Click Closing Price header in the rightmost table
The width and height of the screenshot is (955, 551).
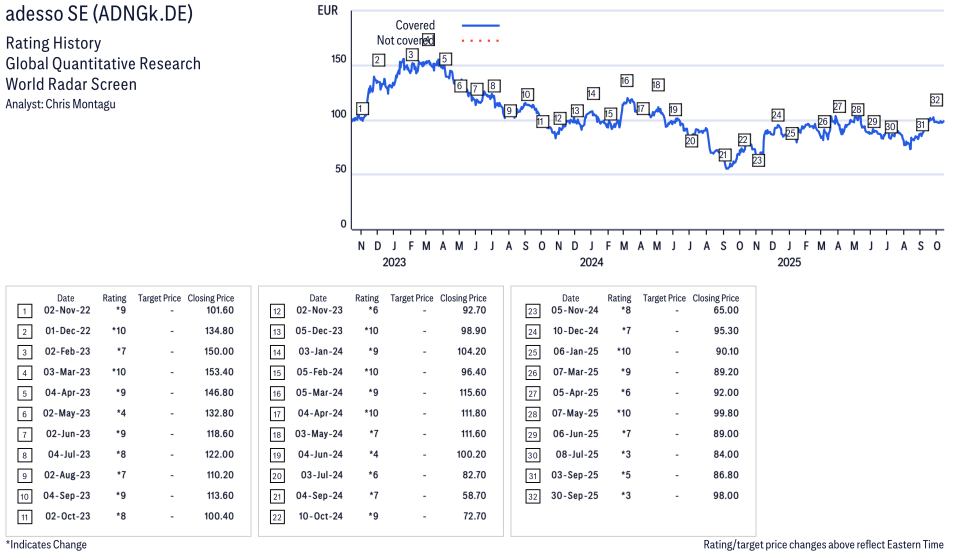click(715, 298)
